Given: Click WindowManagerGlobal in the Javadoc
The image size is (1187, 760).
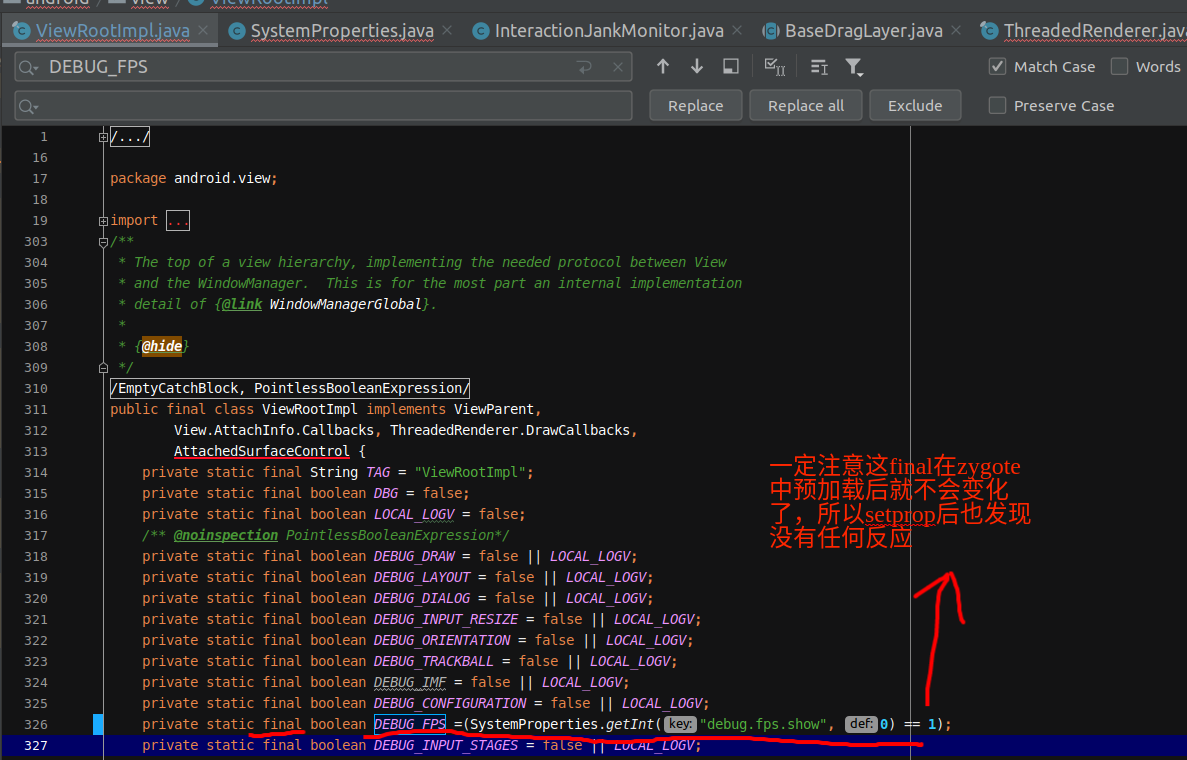Looking at the screenshot, I should tap(345, 304).
